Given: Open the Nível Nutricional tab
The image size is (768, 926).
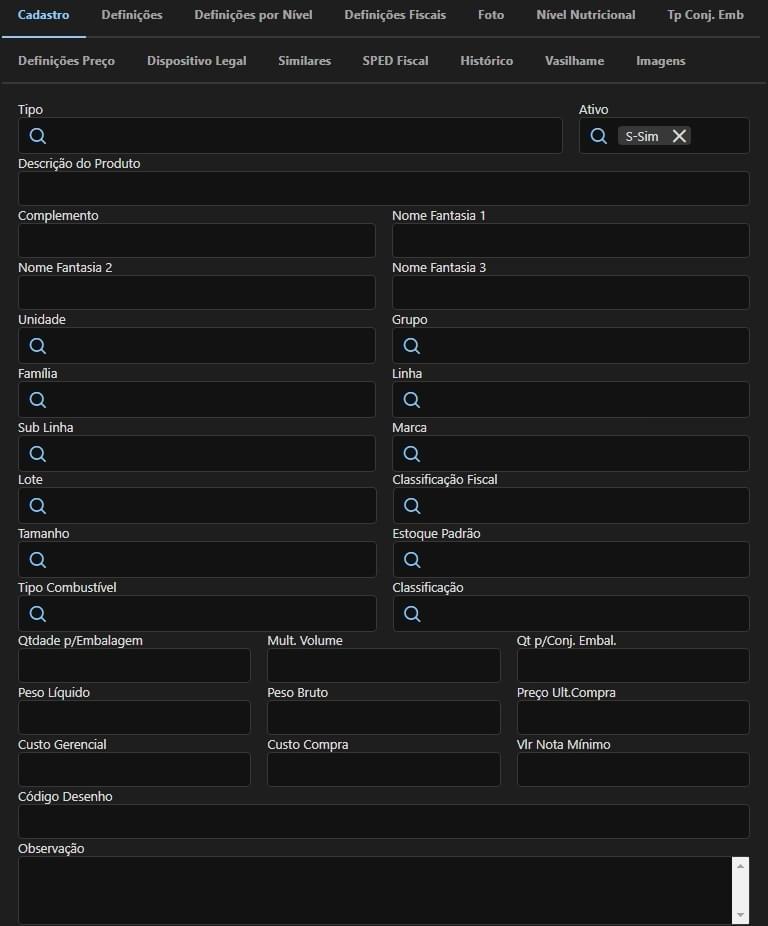Looking at the screenshot, I should [x=586, y=15].
